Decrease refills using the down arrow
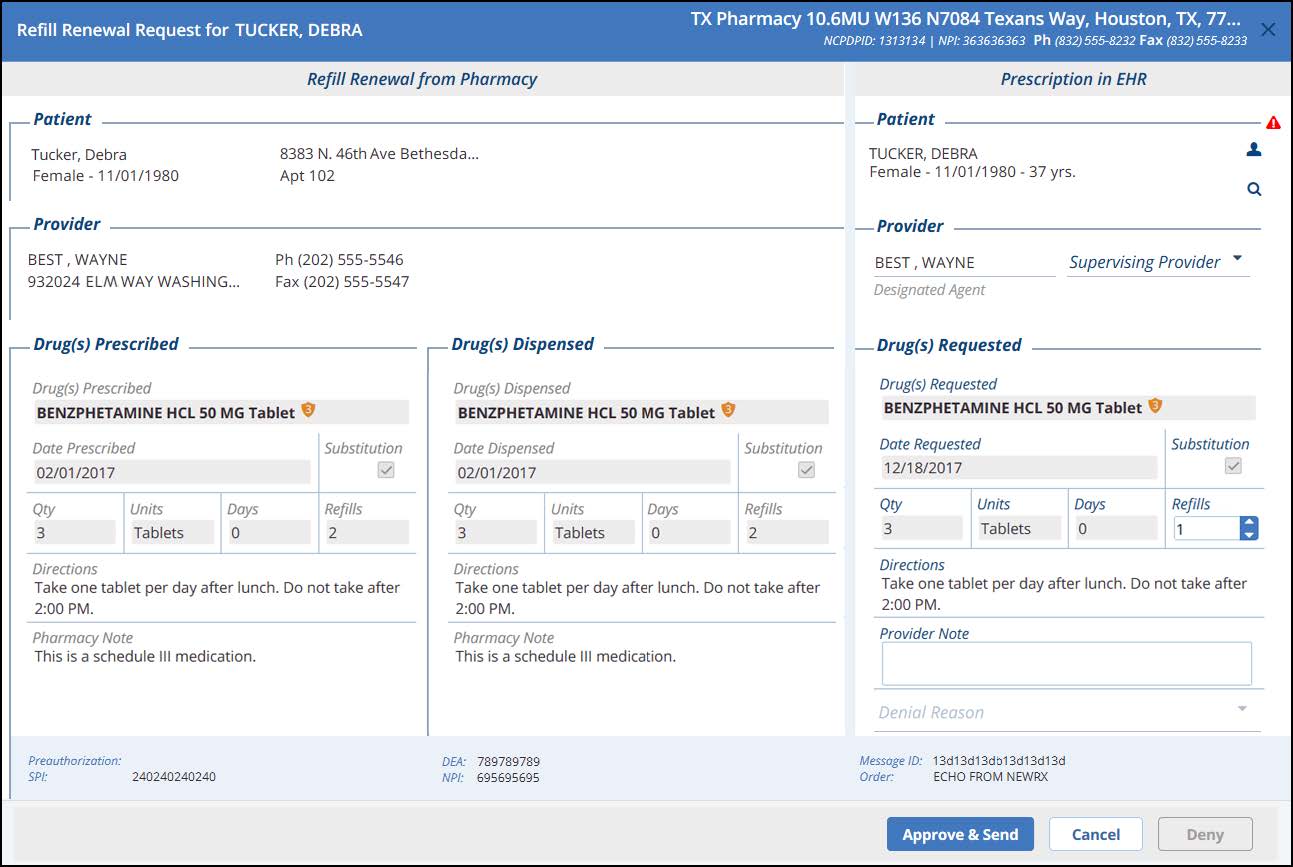This screenshot has width=1293, height=867. click(1248, 535)
